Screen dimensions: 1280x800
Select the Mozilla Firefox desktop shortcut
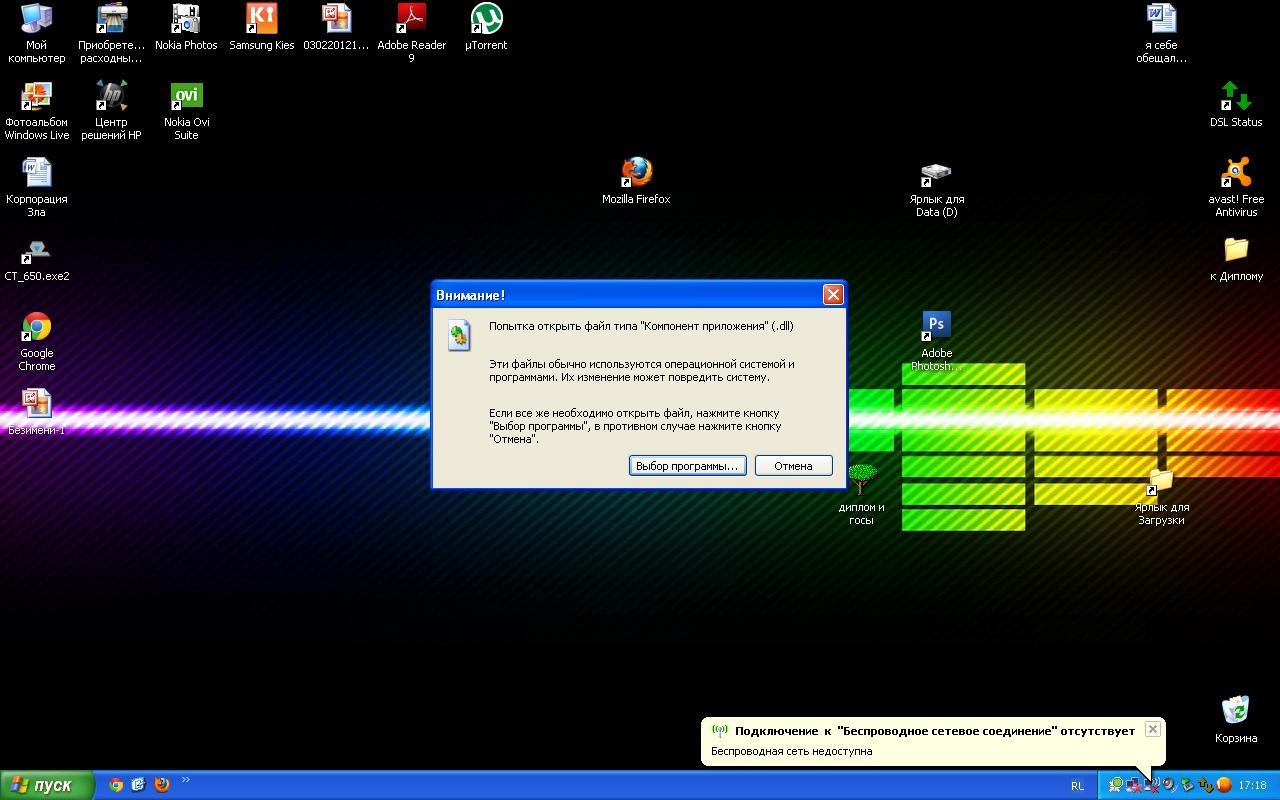636,174
